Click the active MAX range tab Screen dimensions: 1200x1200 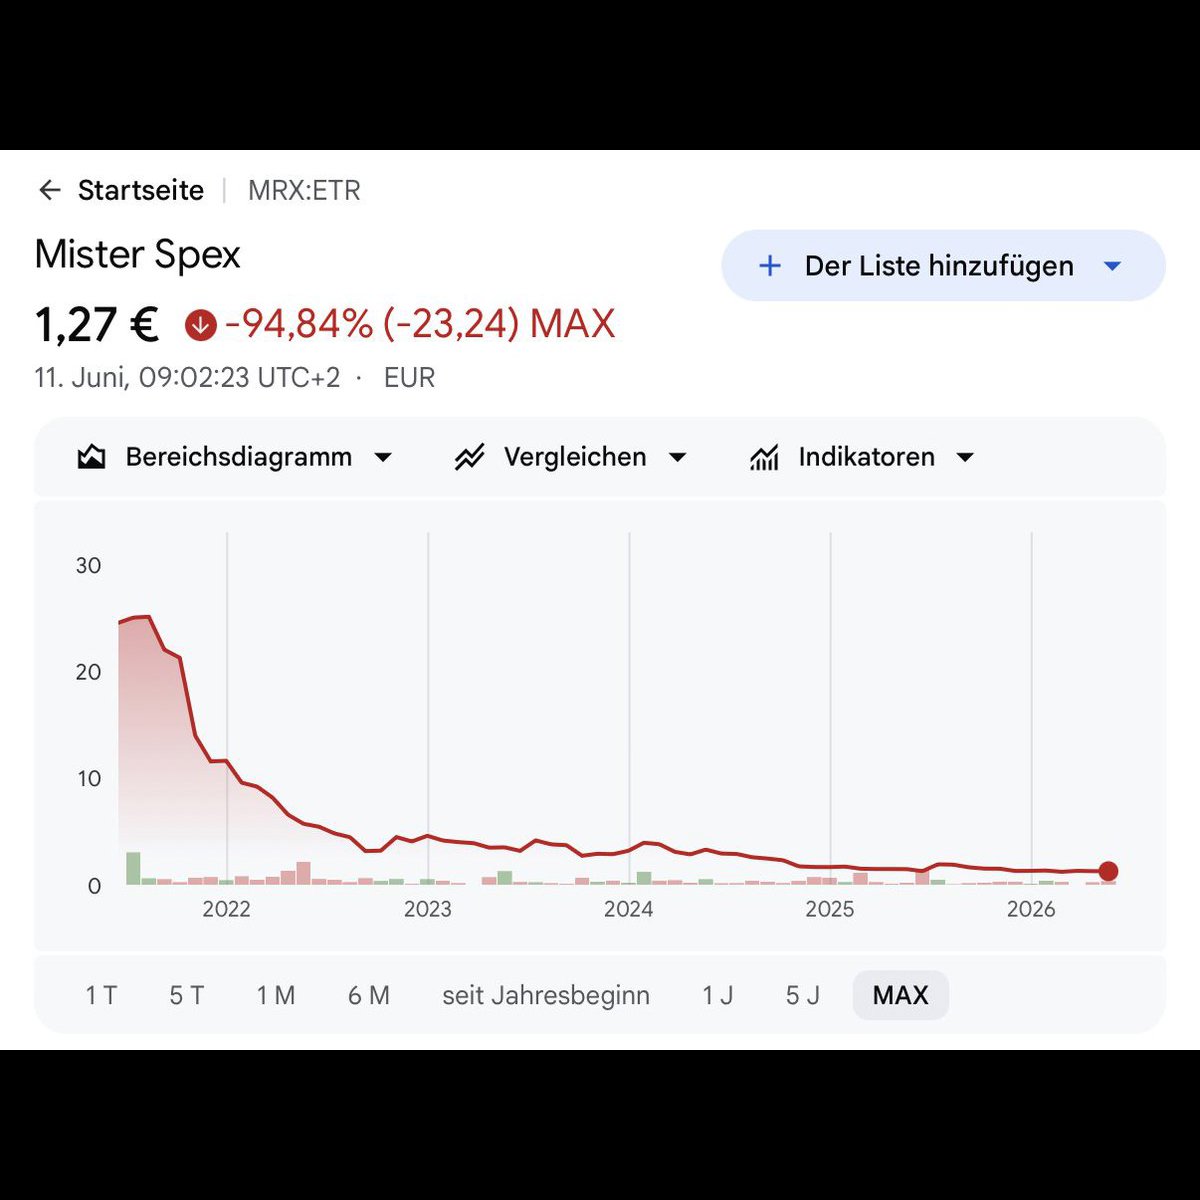[901, 995]
